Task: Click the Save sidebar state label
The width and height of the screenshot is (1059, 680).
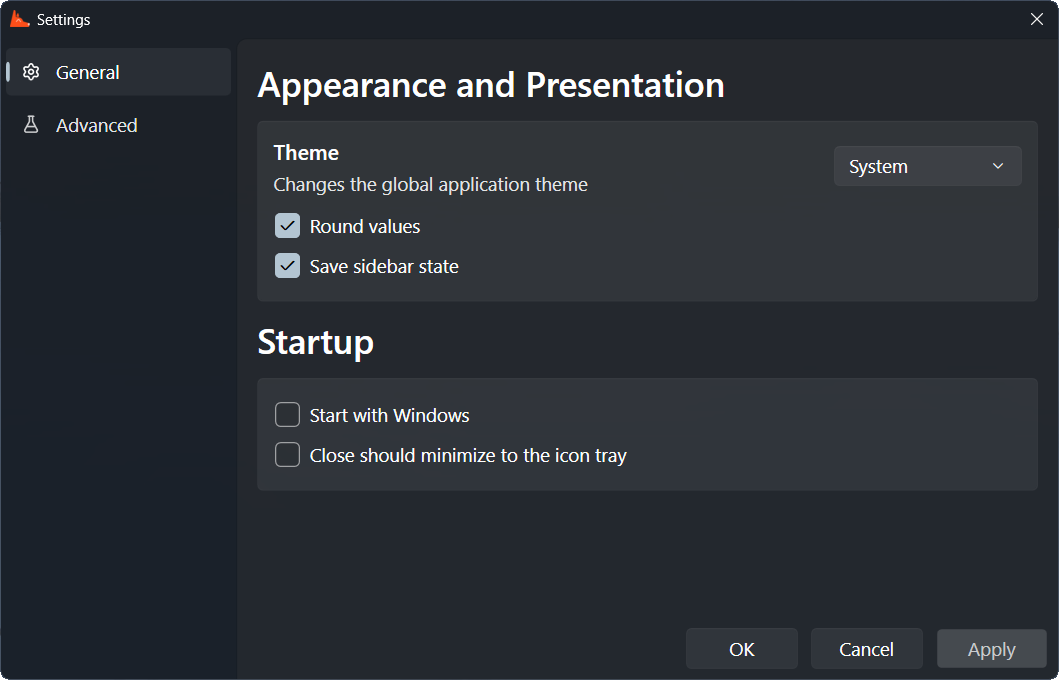Action: [384, 266]
